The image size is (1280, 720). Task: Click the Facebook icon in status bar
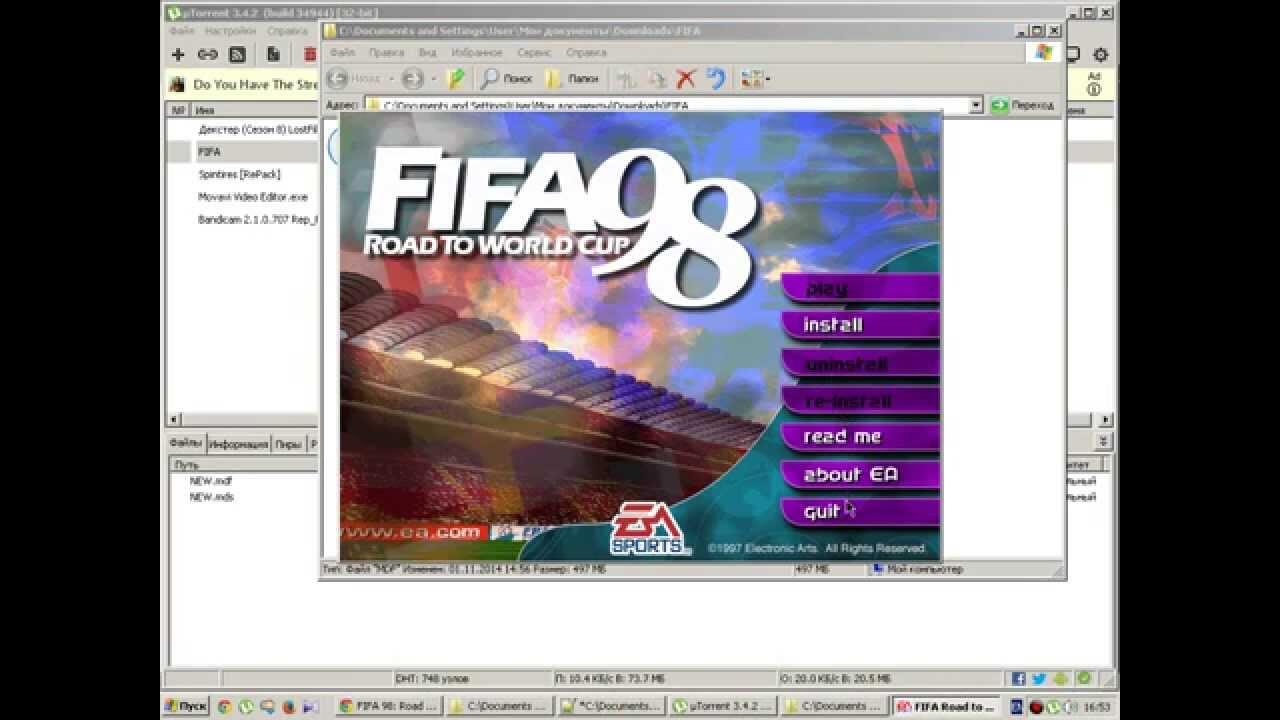click(1019, 679)
